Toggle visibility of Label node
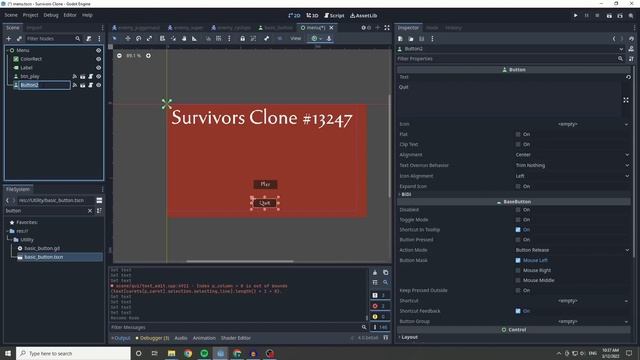The height and width of the screenshot is (360, 640). (98, 68)
